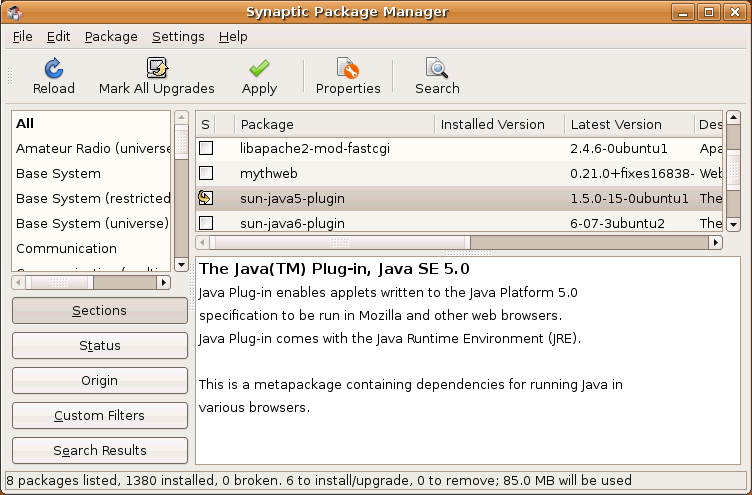The width and height of the screenshot is (752, 495).
Task: Click the Origin filter button
Action: pyautogui.click(x=100, y=380)
